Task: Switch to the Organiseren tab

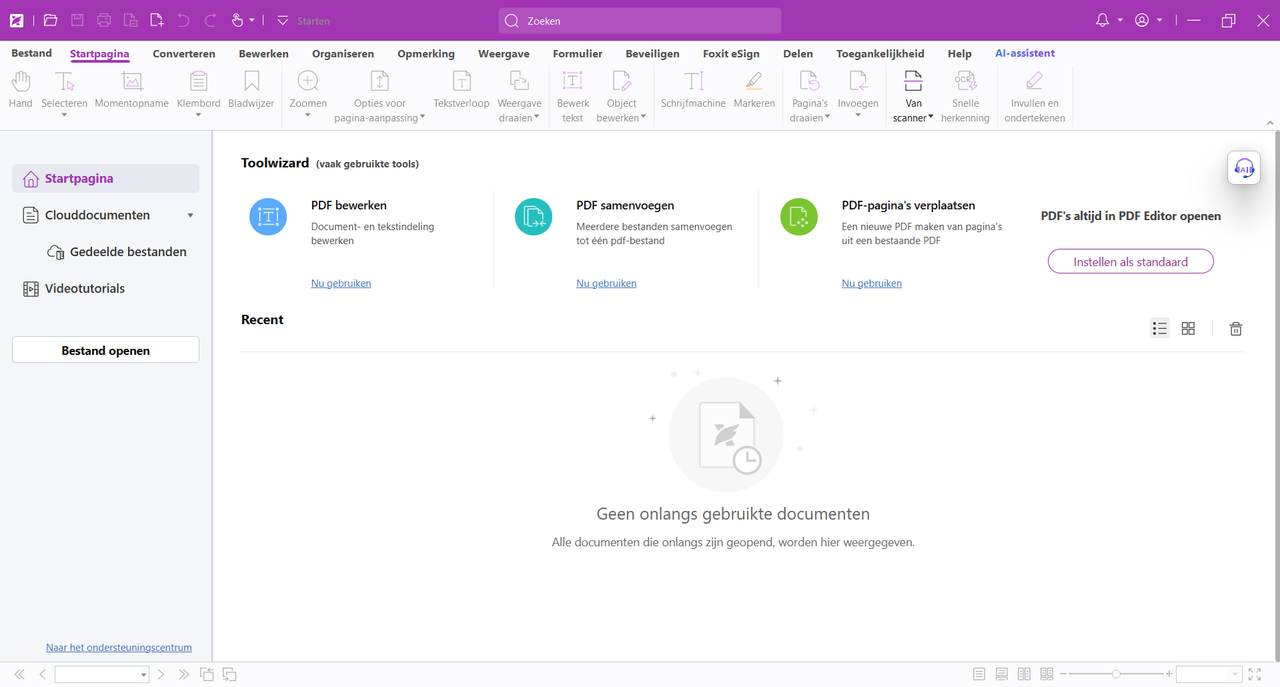Action: pos(343,54)
